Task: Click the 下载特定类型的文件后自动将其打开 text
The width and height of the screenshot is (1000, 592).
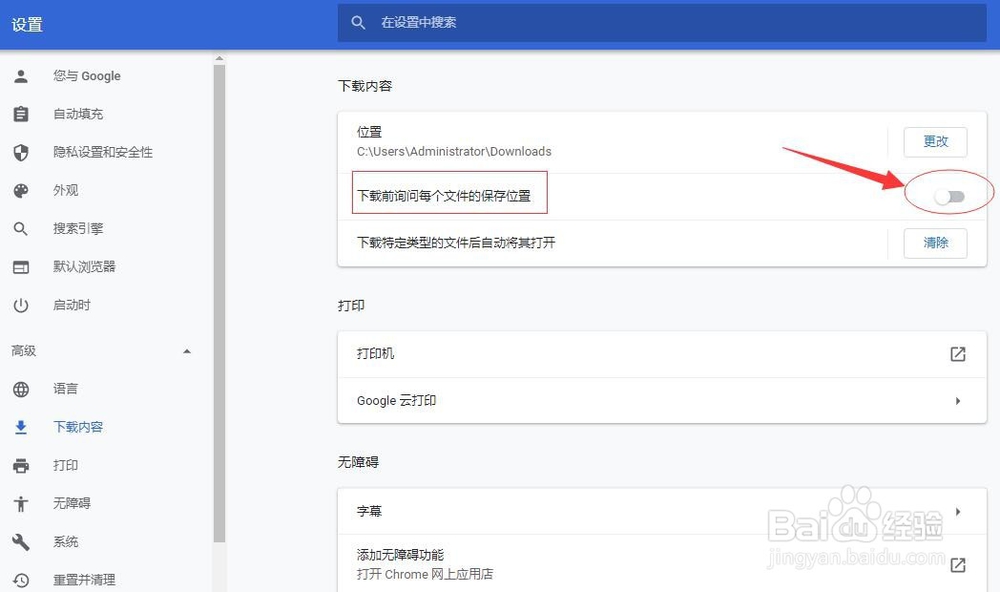Action: click(x=456, y=243)
